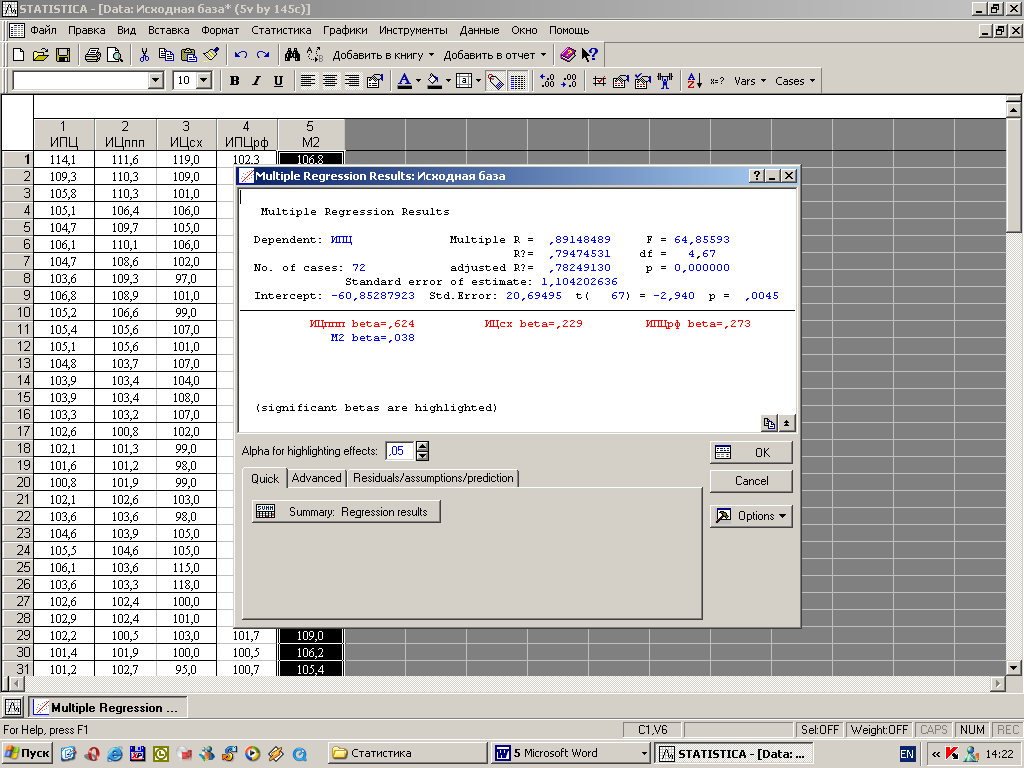Click the sort A-Z icon
This screenshot has height=768, width=1024.
coord(694,81)
